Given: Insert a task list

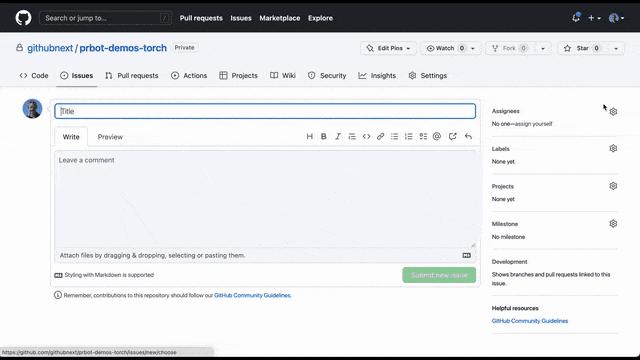Looking at the screenshot, I should (x=423, y=136).
